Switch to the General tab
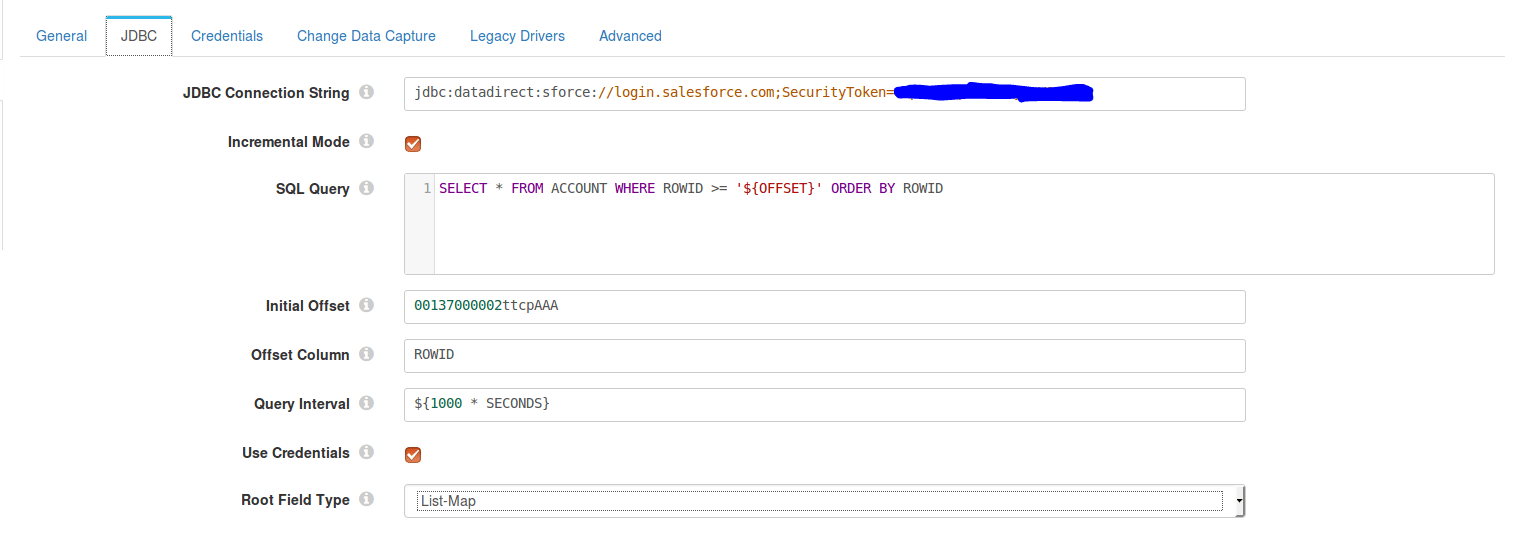This screenshot has width=1519, height=533. click(x=62, y=36)
